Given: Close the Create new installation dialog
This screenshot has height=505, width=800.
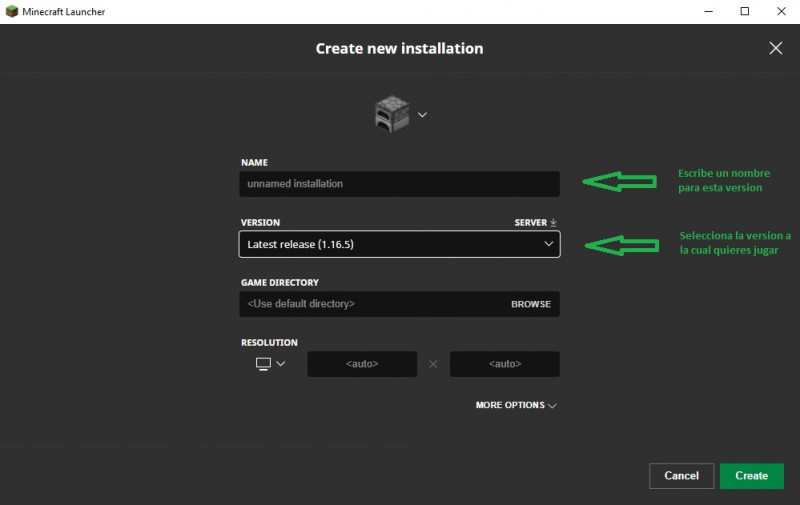Looking at the screenshot, I should [775, 48].
